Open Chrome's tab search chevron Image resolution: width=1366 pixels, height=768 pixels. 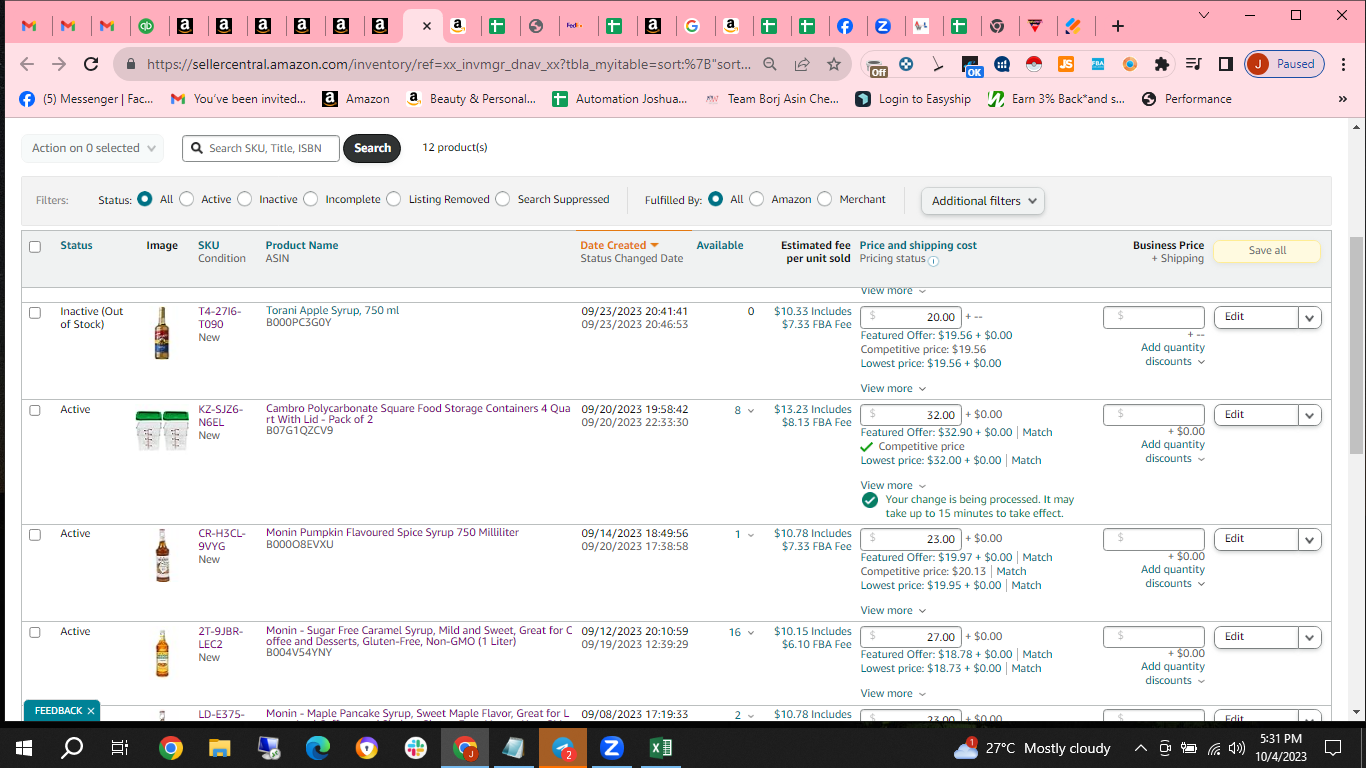point(1204,15)
